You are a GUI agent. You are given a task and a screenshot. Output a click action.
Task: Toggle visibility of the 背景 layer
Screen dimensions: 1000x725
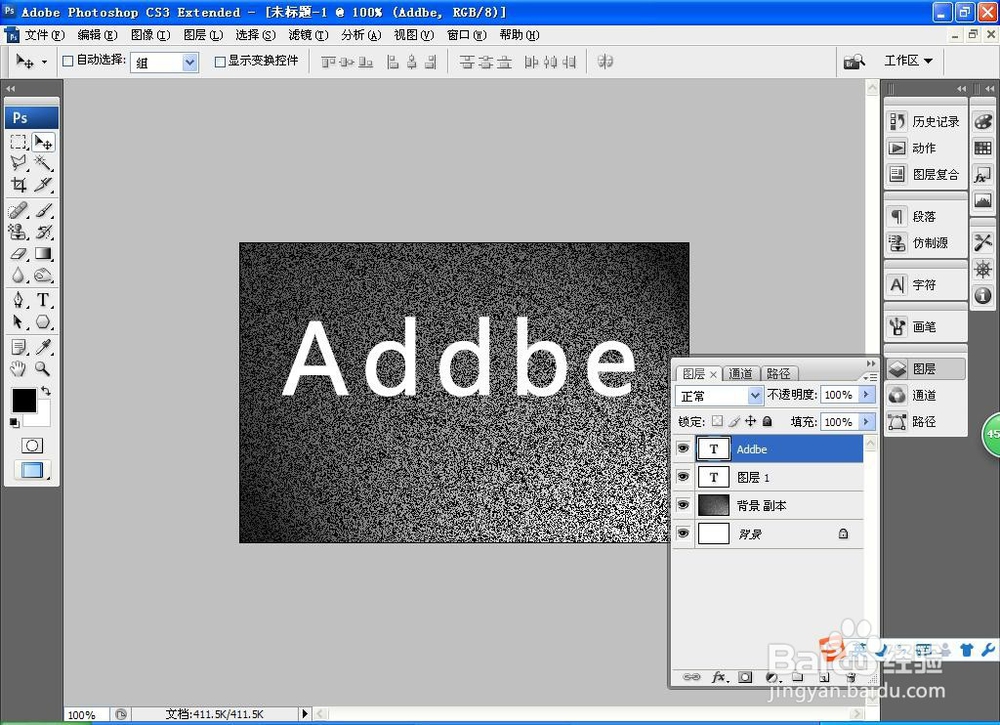683,532
